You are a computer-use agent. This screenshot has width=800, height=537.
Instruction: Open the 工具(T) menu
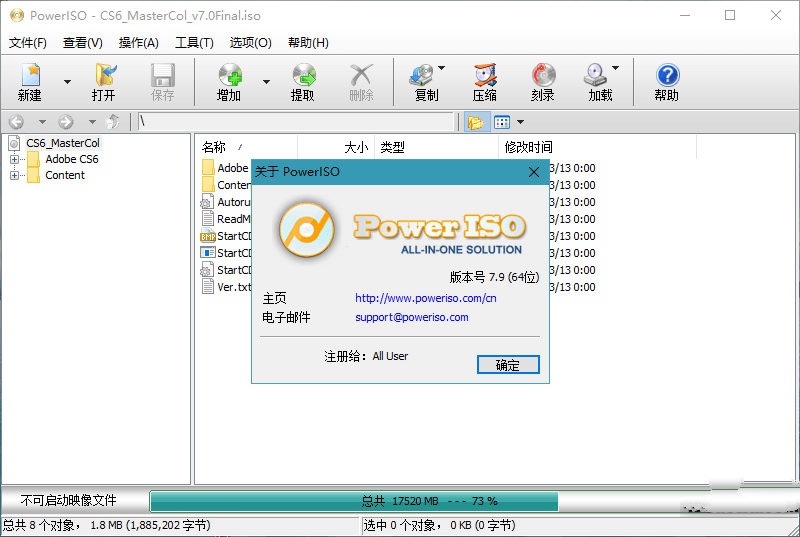pos(194,43)
